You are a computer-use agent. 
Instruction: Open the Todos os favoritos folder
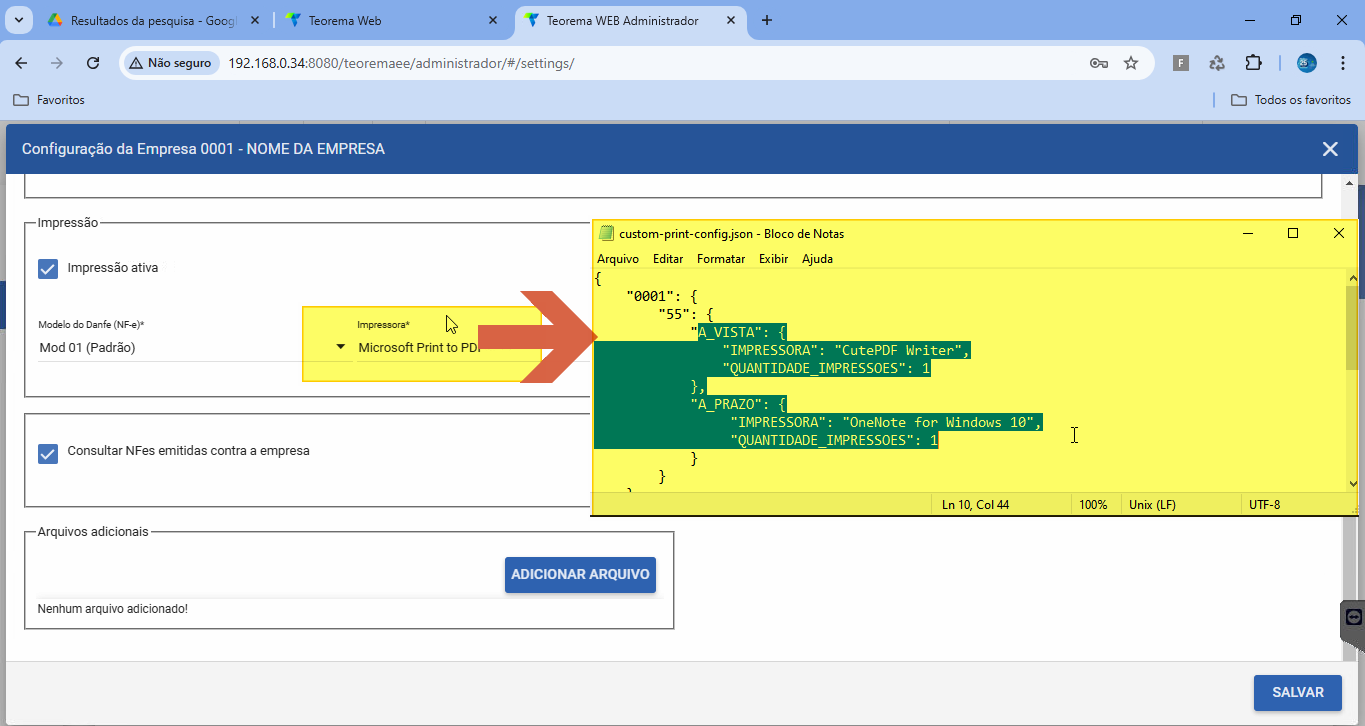click(1291, 100)
